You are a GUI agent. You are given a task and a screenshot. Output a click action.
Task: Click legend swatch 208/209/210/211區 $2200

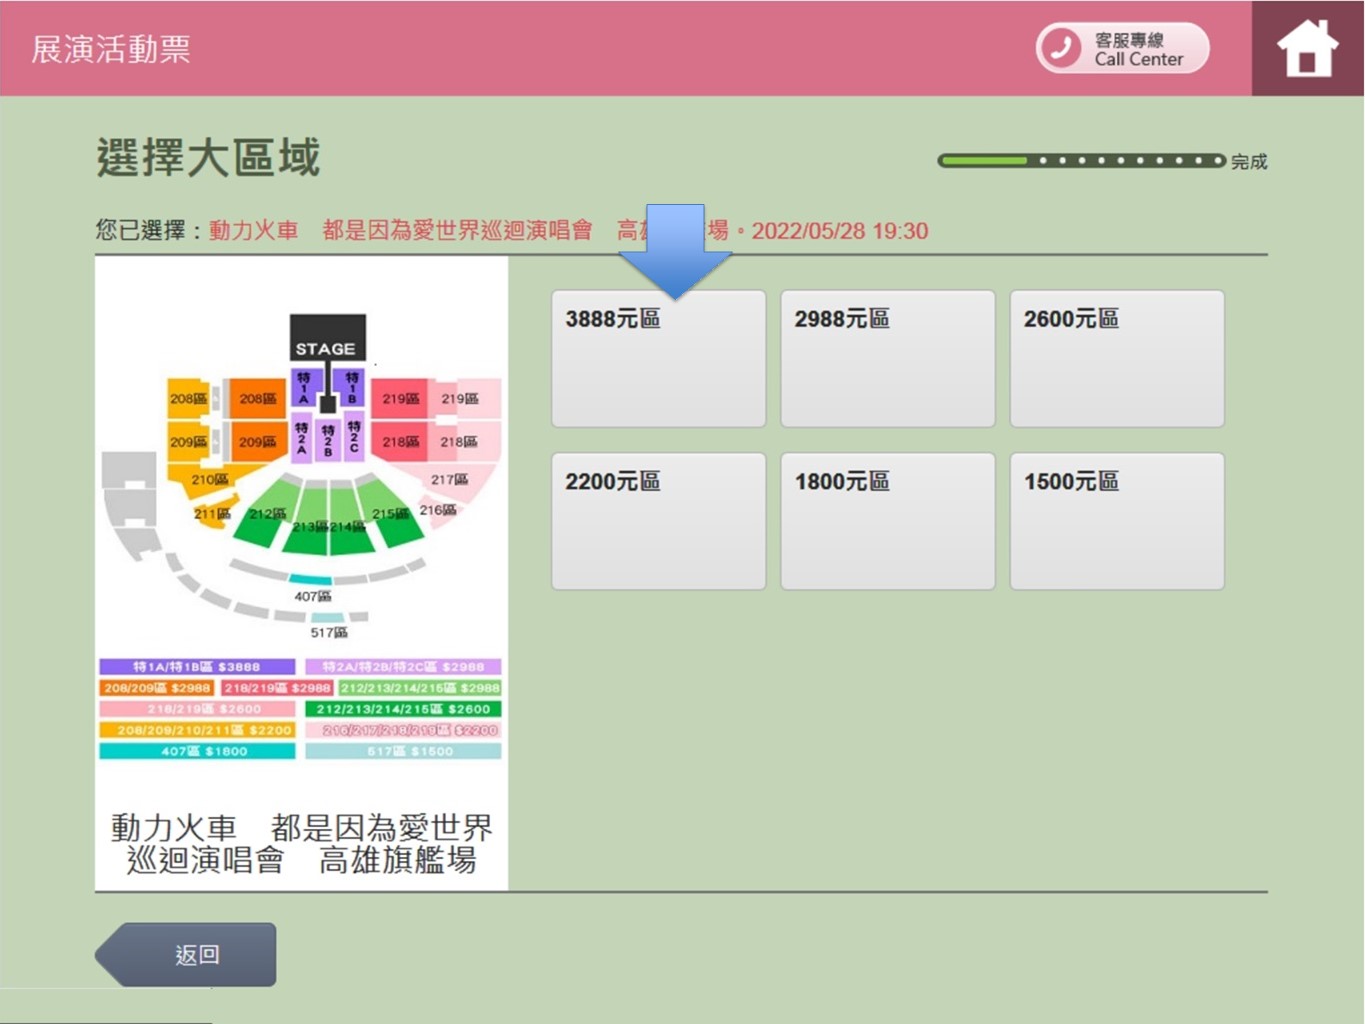click(x=197, y=730)
